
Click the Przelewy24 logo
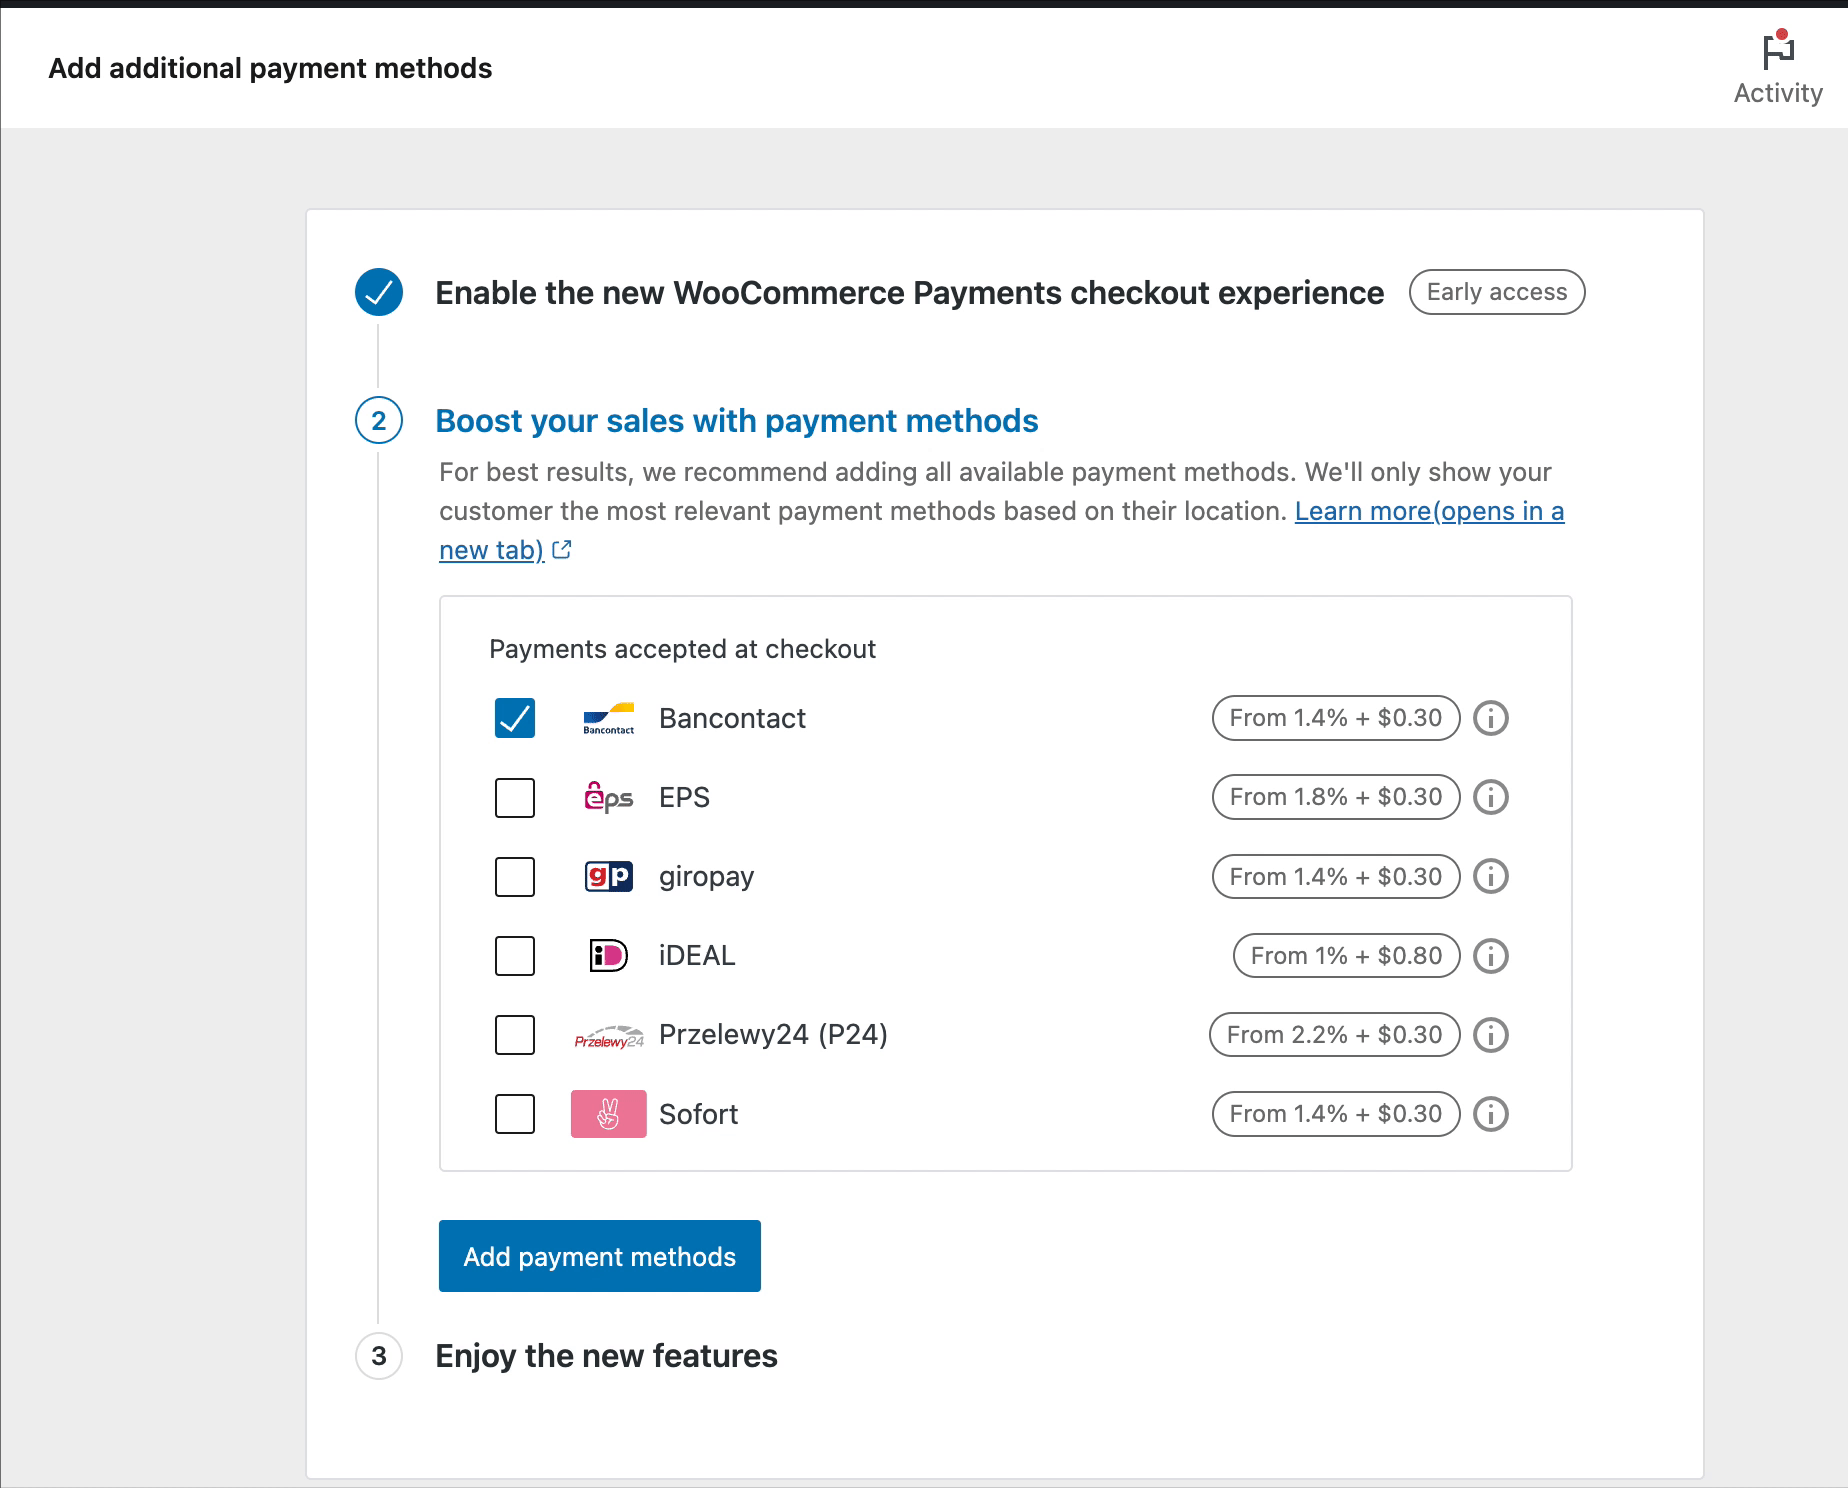(x=608, y=1034)
